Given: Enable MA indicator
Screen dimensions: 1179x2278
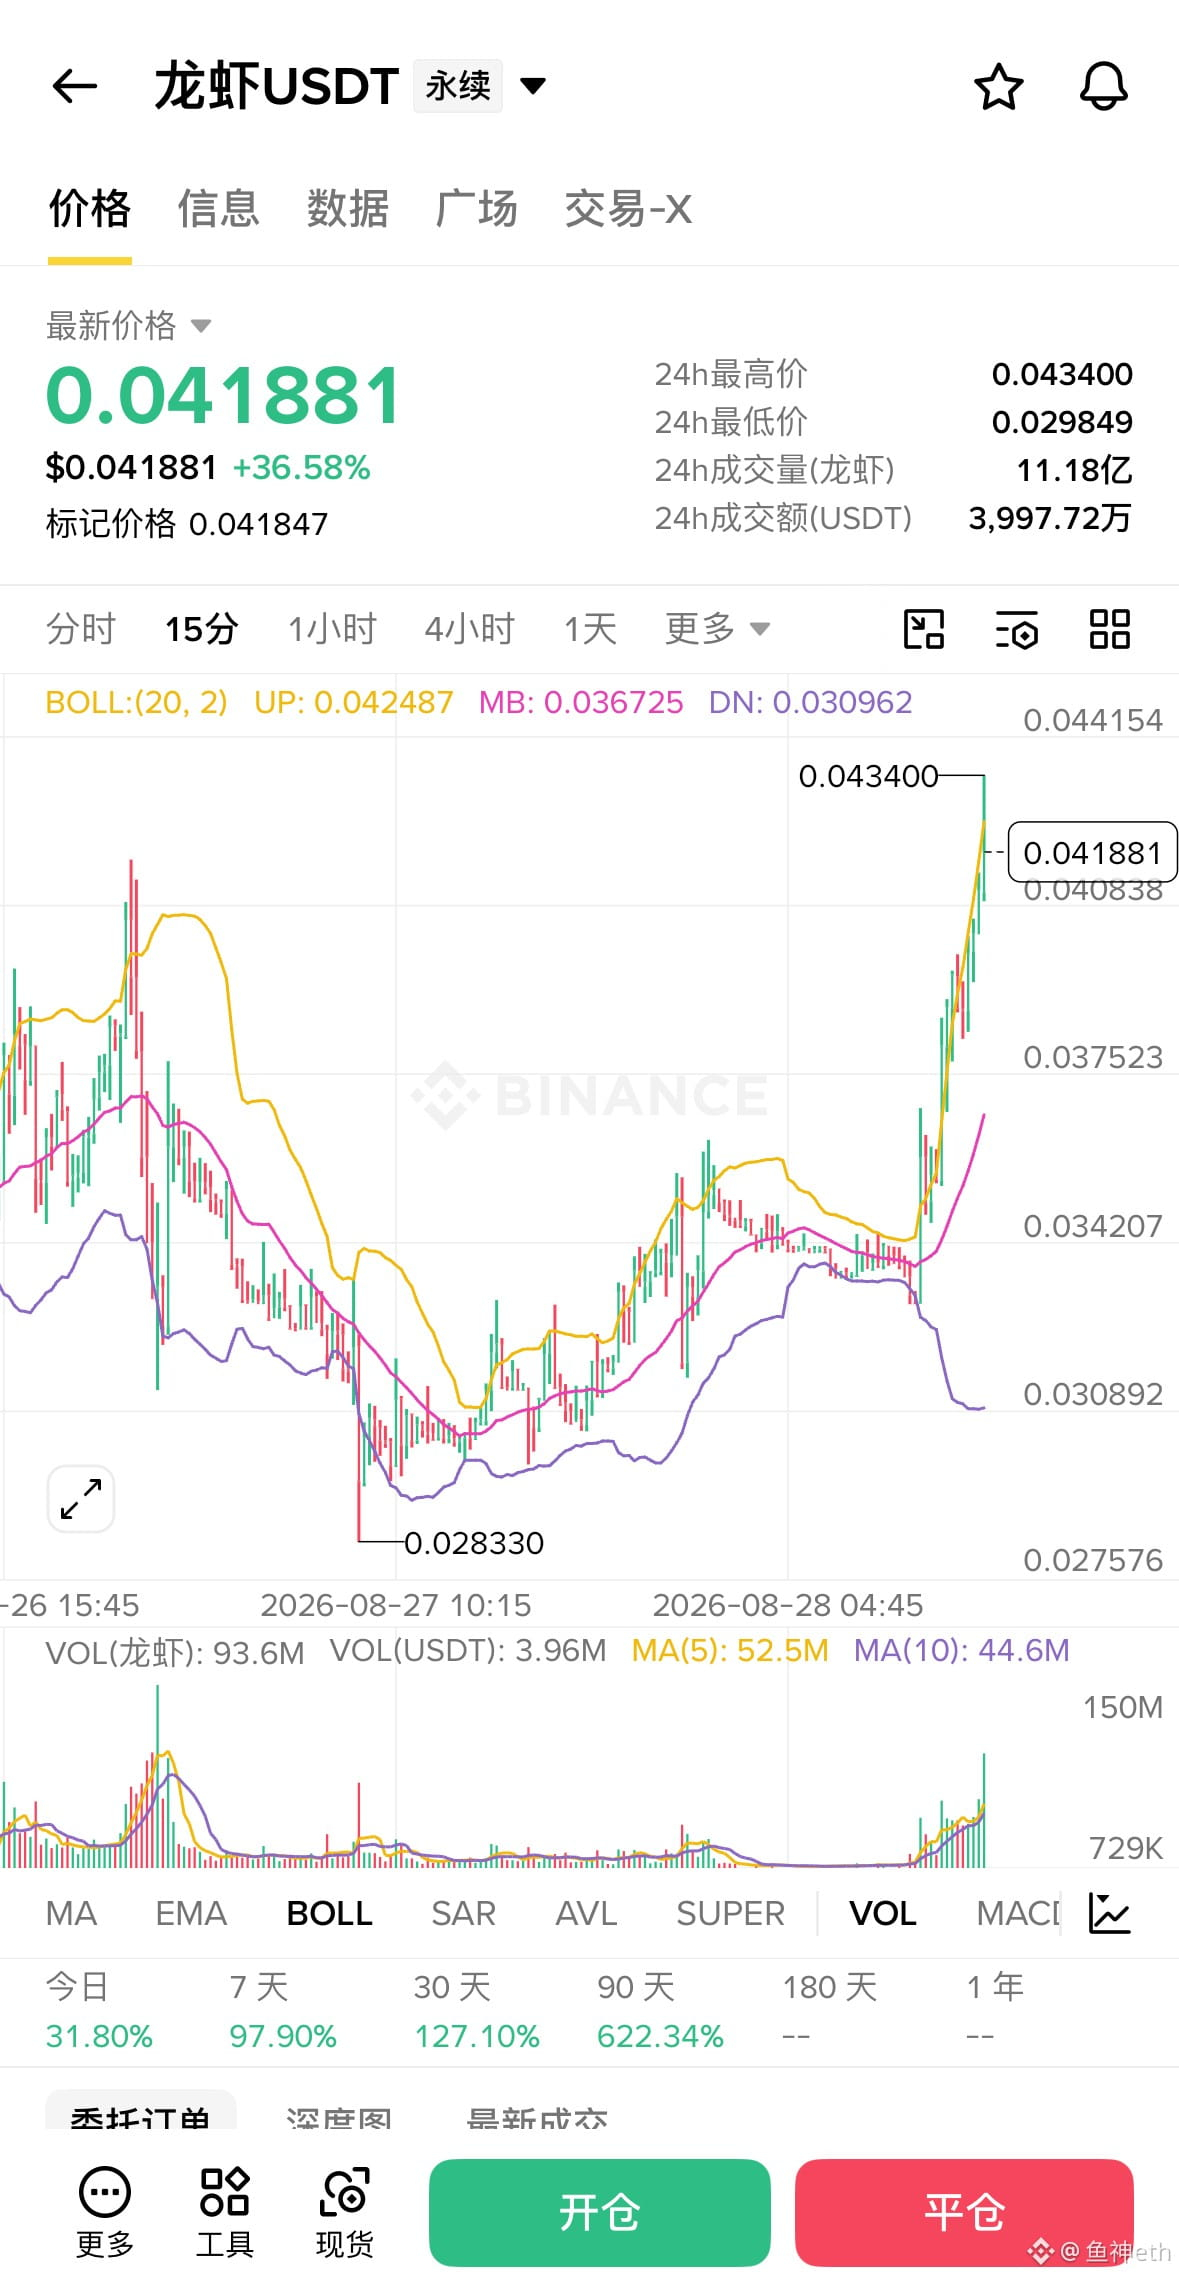Looking at the screenshot, I should point(71,1914).
